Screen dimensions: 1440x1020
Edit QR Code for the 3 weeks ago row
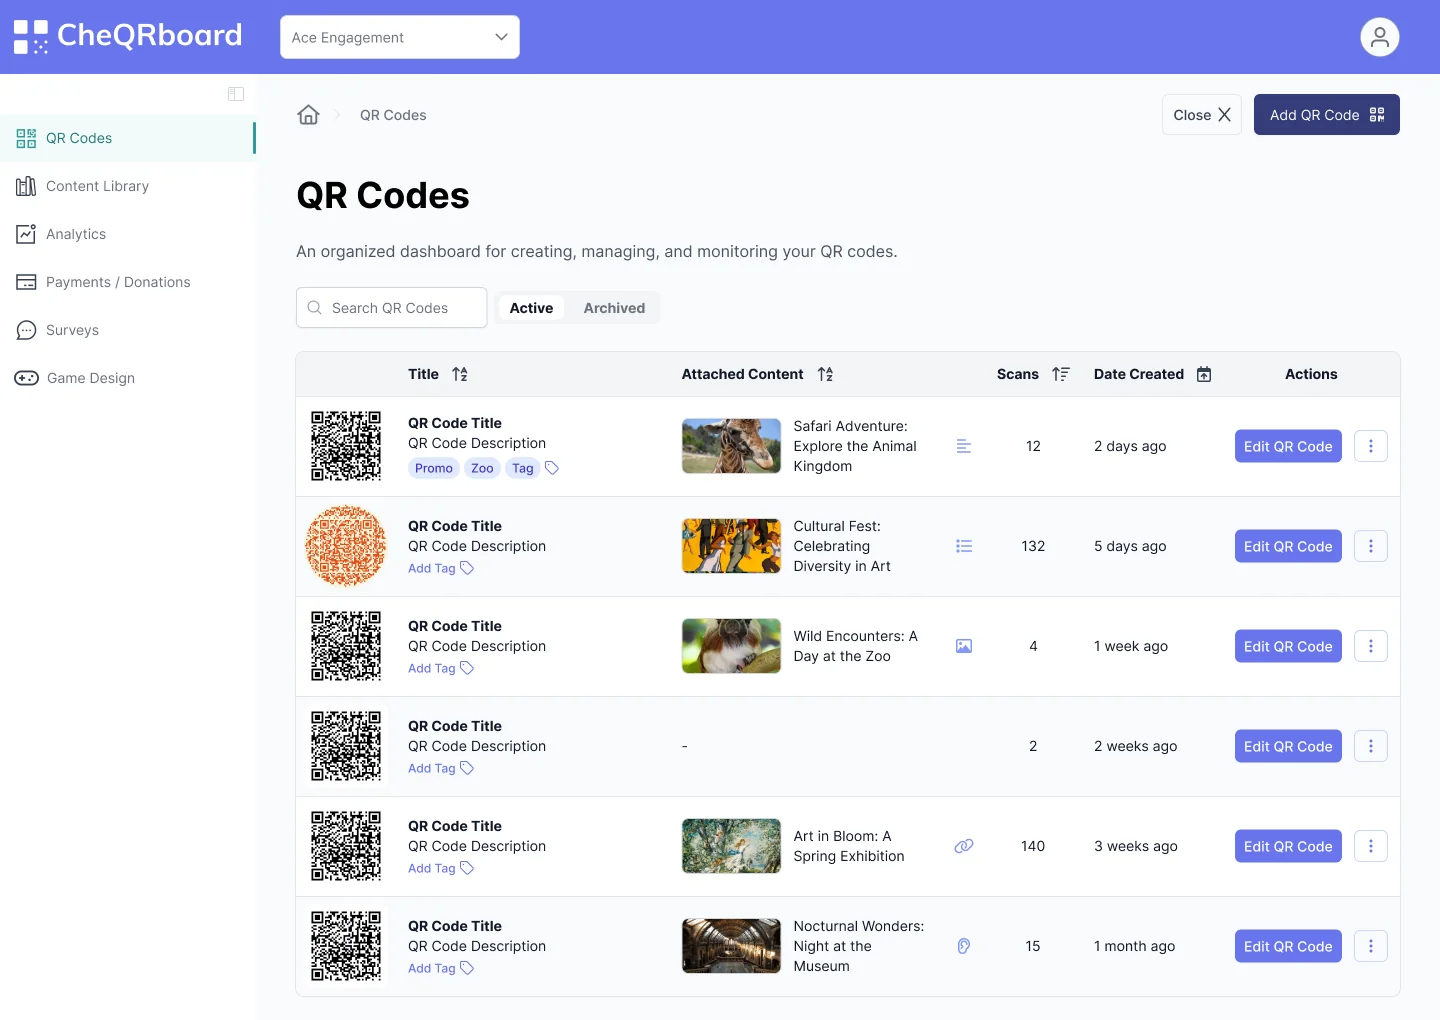pyautogui.click(x=1288, y=846)
